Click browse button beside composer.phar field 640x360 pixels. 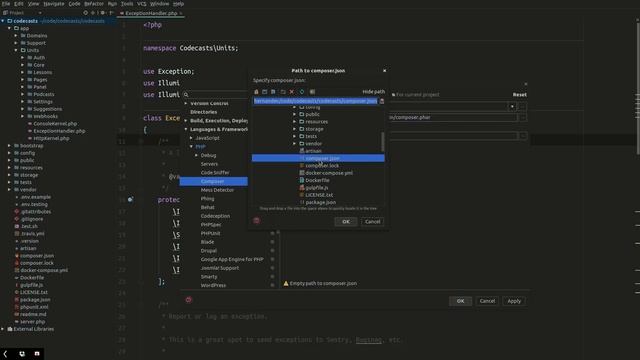522,118
